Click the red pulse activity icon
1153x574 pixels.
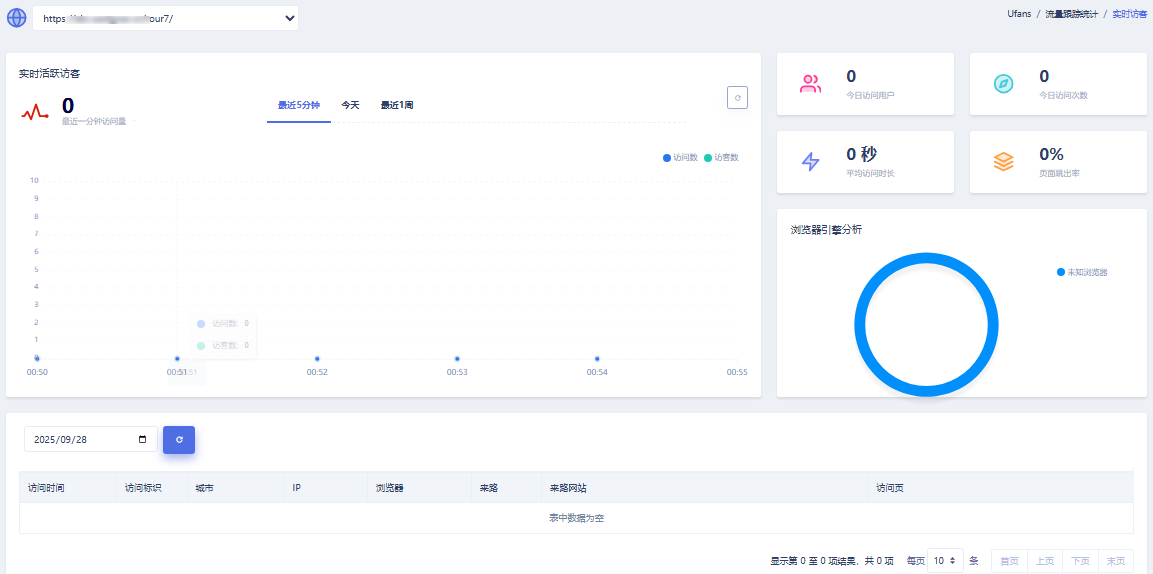(36, 112)
